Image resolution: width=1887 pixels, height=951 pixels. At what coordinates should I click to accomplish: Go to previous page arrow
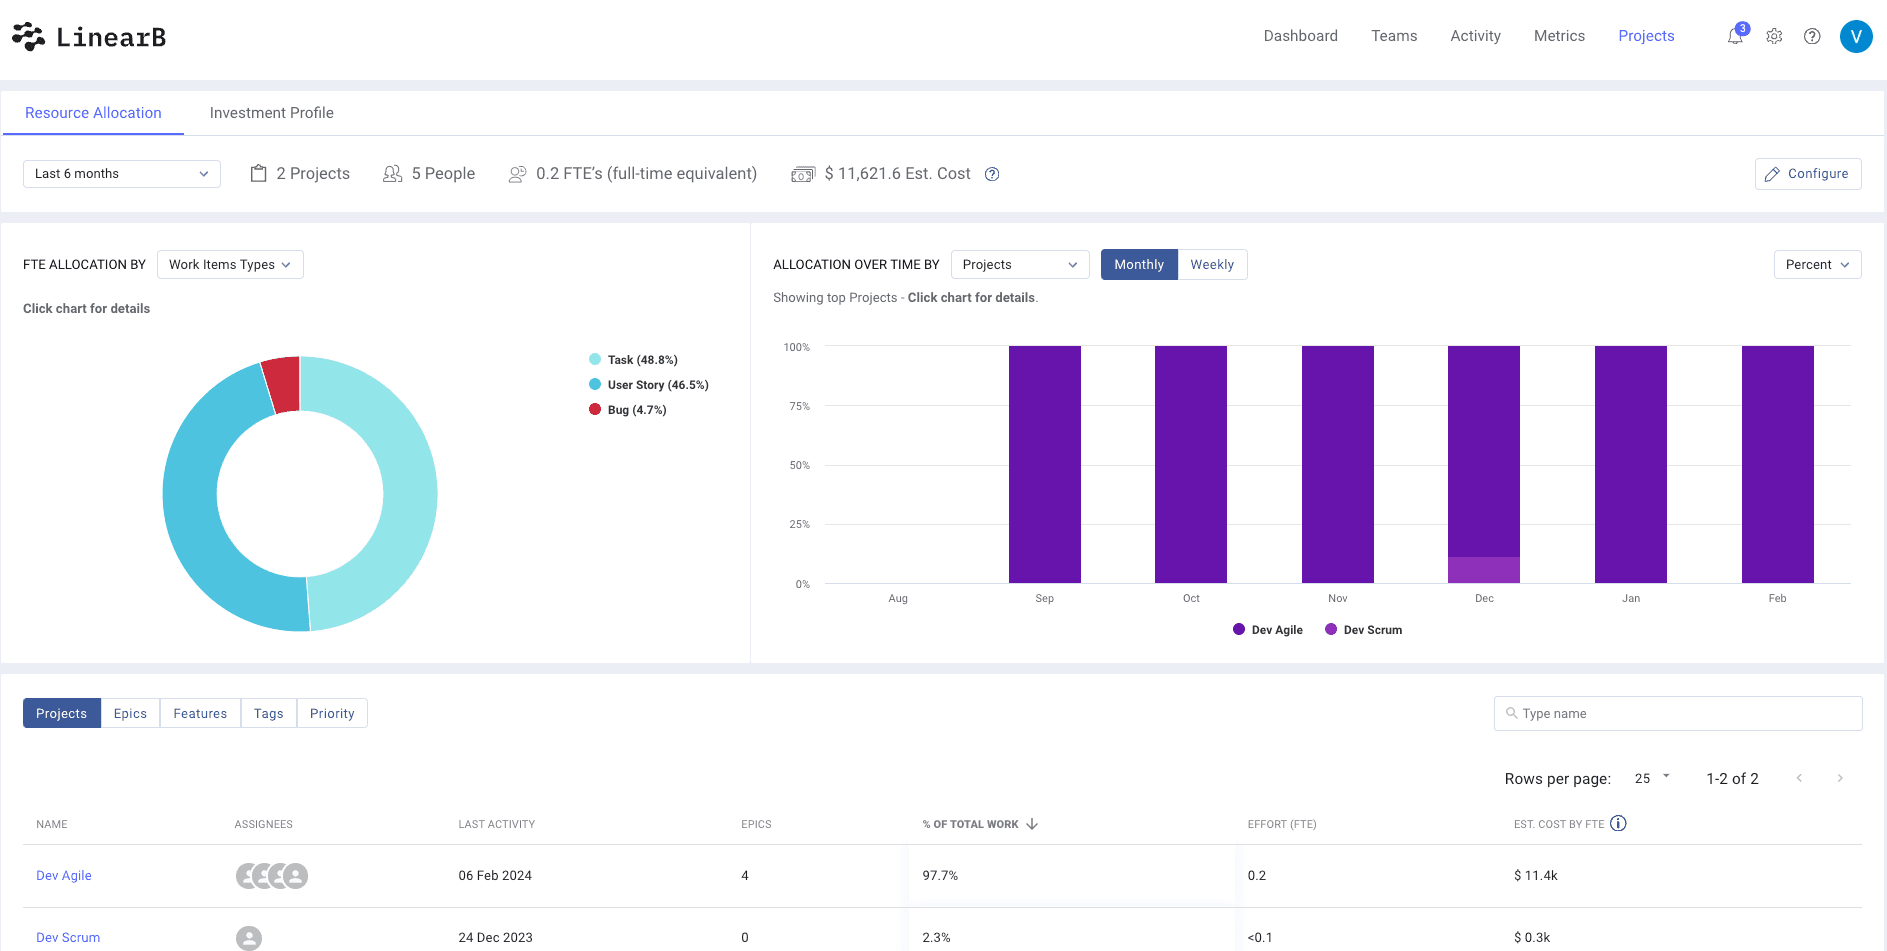click(1799, 778)
